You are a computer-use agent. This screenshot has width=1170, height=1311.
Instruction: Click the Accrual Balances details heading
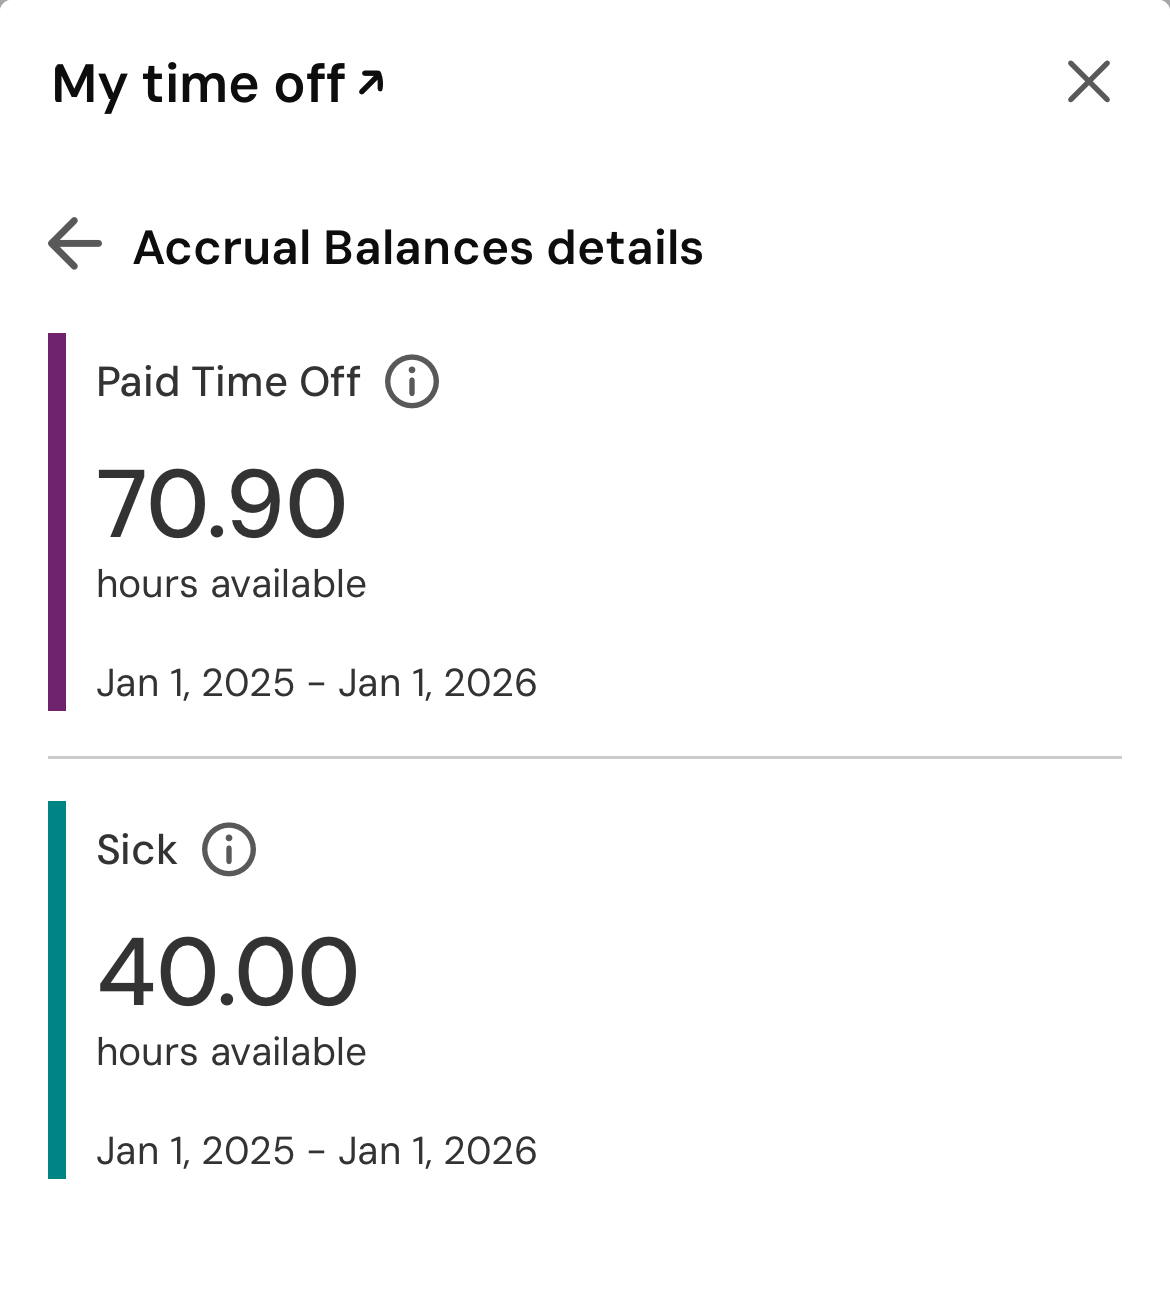(418, 248)
